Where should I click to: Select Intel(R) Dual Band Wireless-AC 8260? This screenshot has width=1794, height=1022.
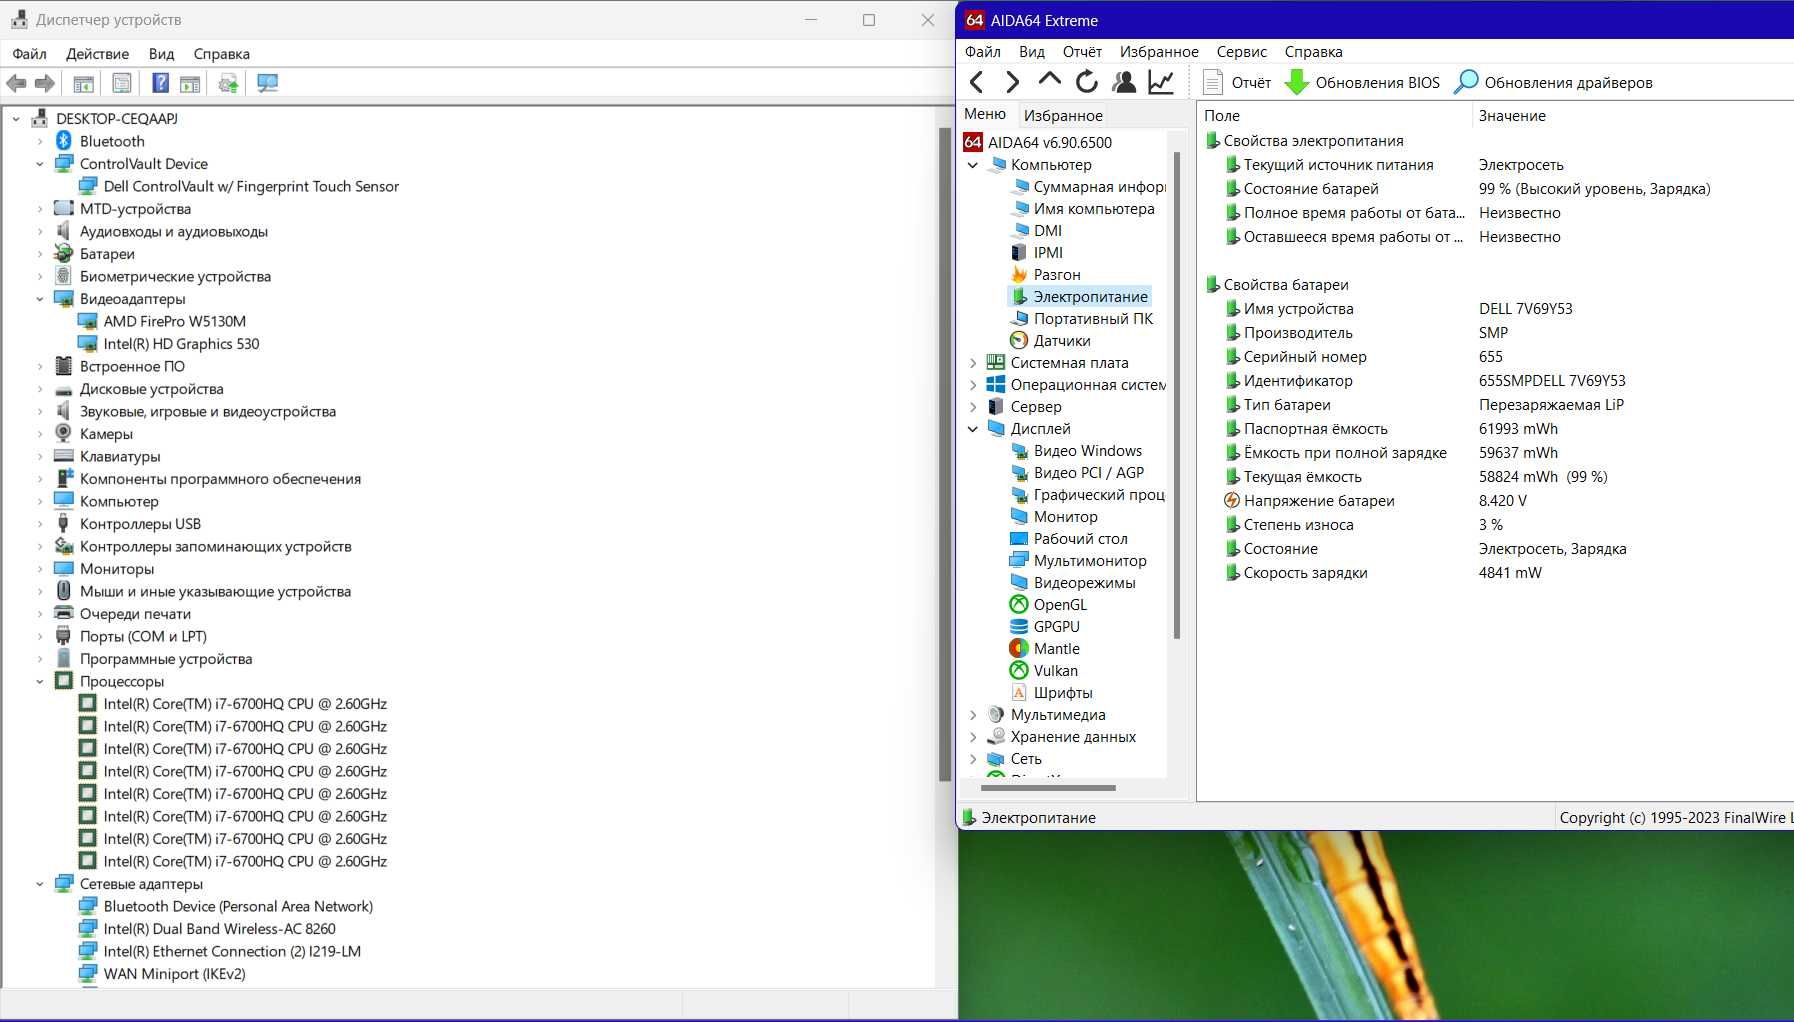[x=219, y=928]
